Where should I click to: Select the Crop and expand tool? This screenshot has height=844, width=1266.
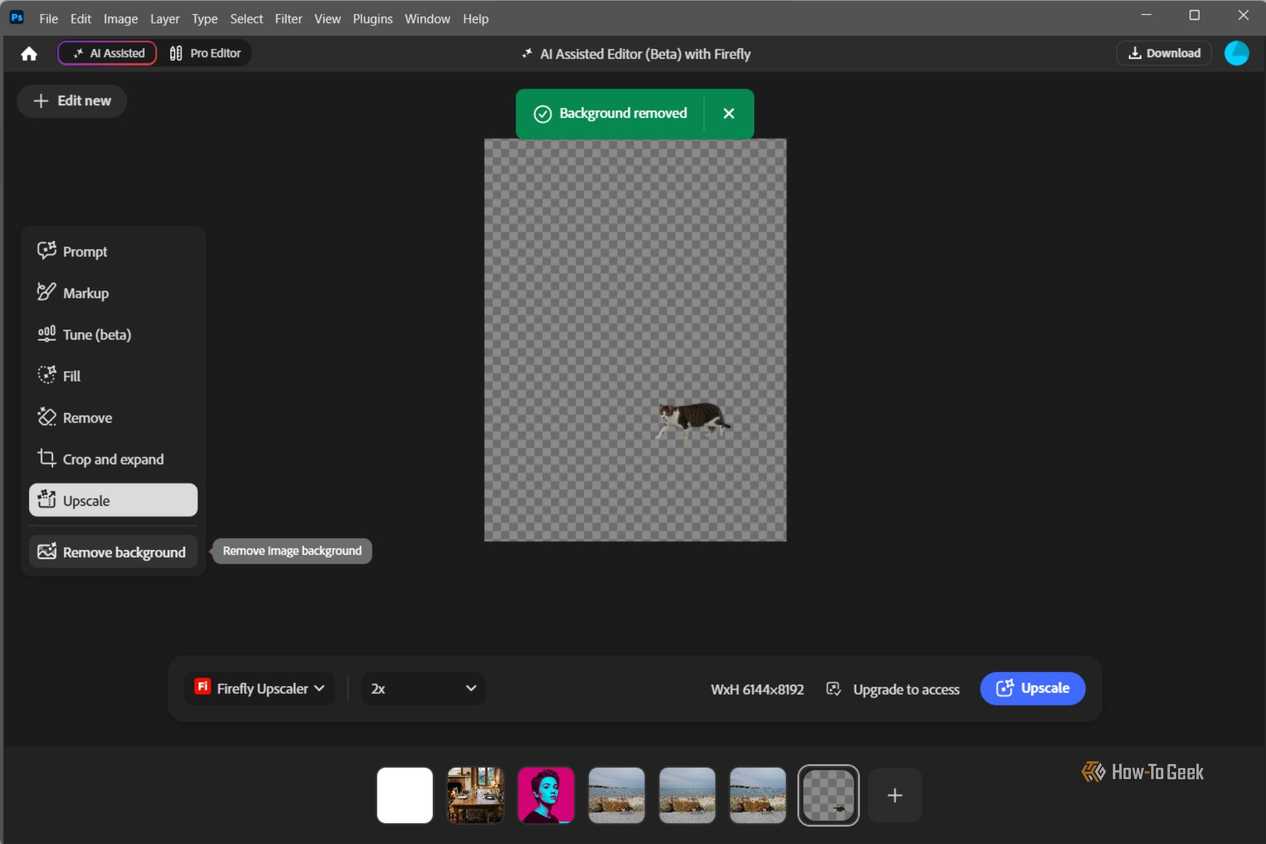tap(113, 459)
